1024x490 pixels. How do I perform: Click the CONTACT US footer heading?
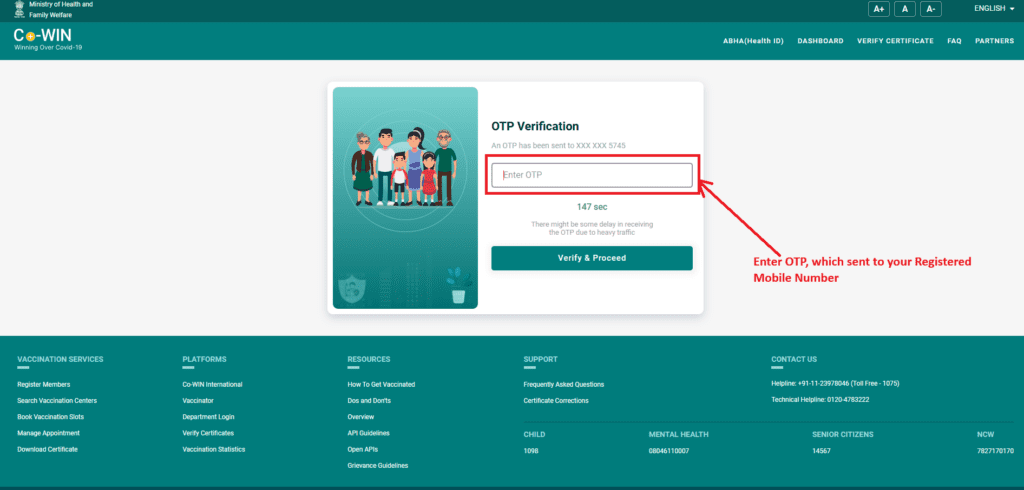point(793,359)
